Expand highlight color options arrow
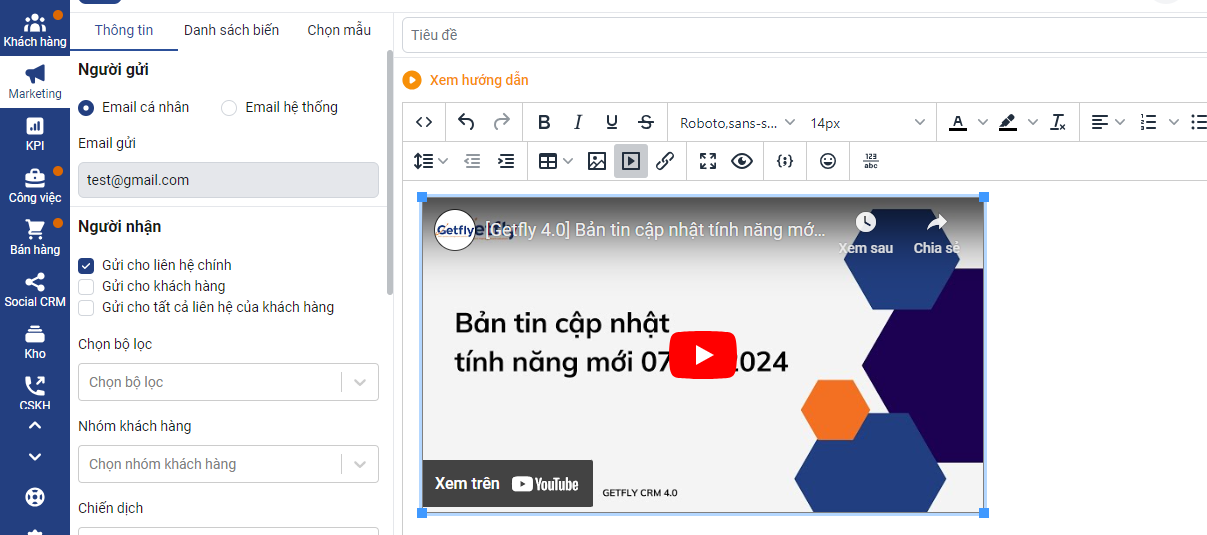 coord(1033,122)
